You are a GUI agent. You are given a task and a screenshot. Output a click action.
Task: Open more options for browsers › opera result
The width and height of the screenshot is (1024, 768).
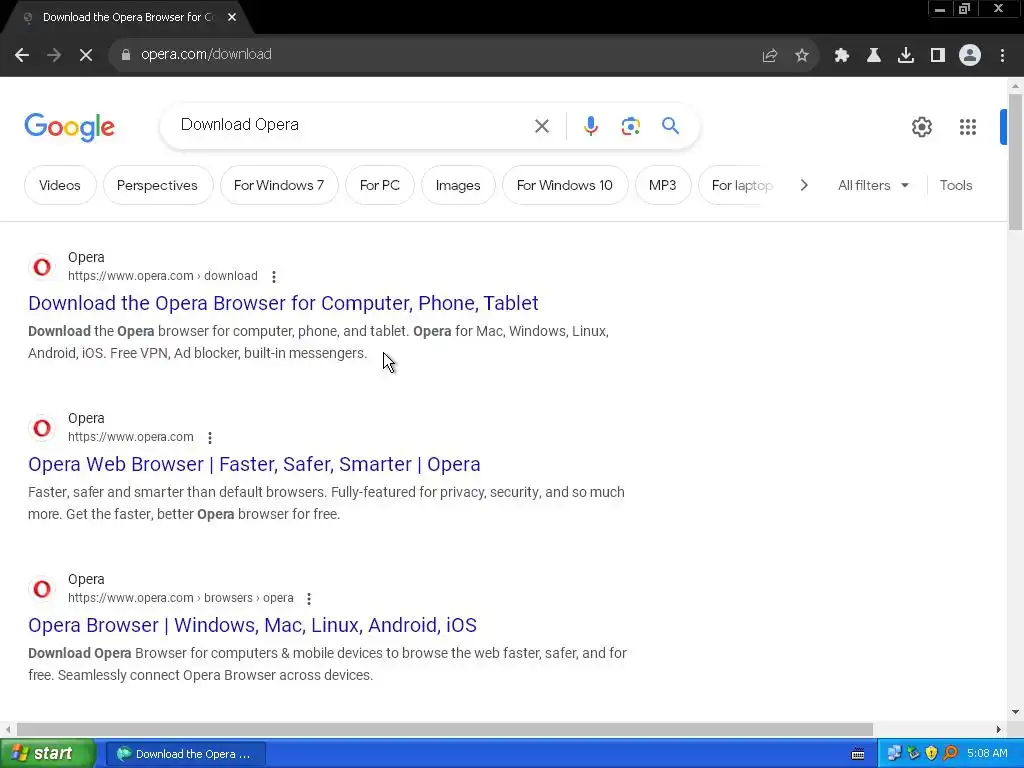309,599
